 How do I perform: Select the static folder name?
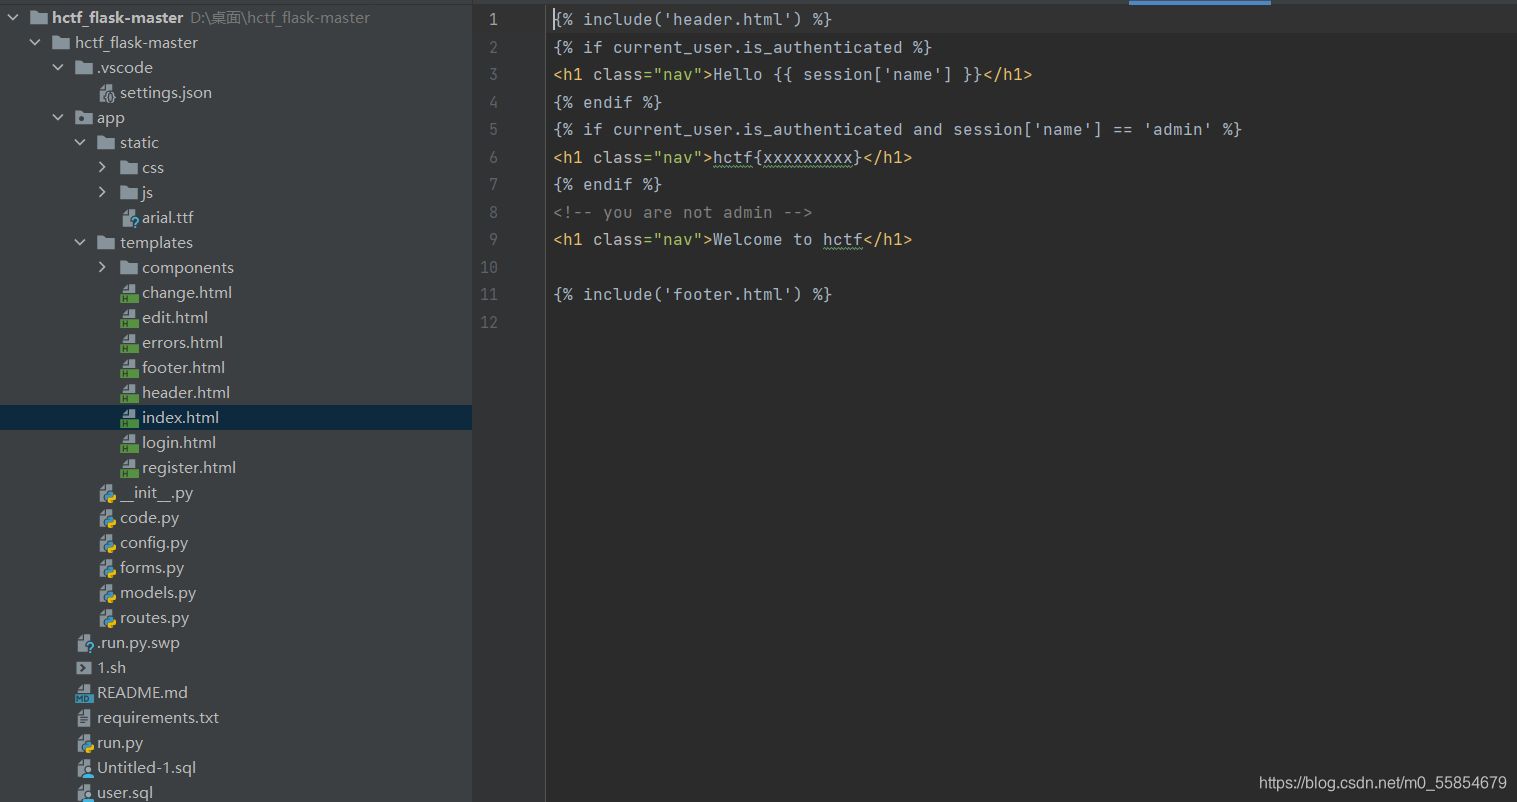(139, 142)
